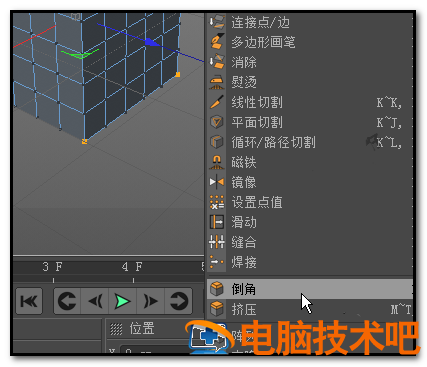The image size is (427, 367).
Task: Click the K~L shortcut text beside 循环/路径切割
Action: point(389,143)
